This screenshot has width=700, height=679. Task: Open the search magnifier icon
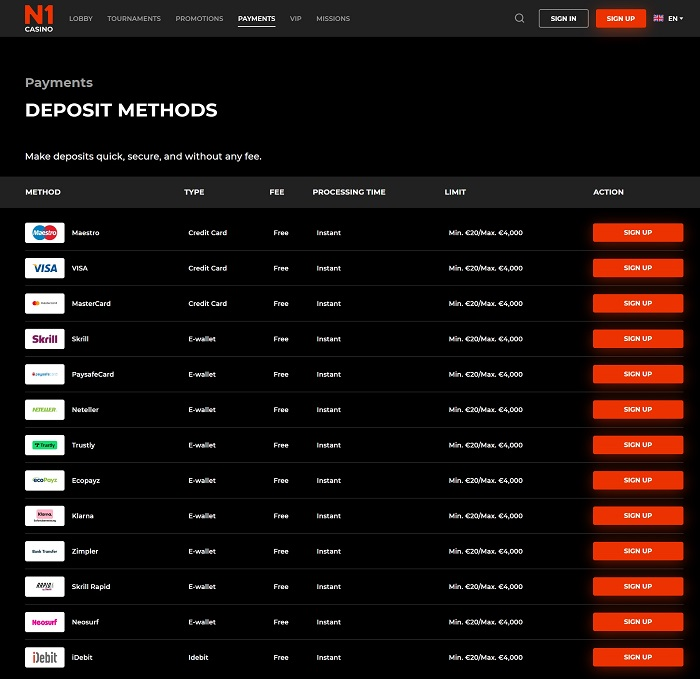(519, 18)
